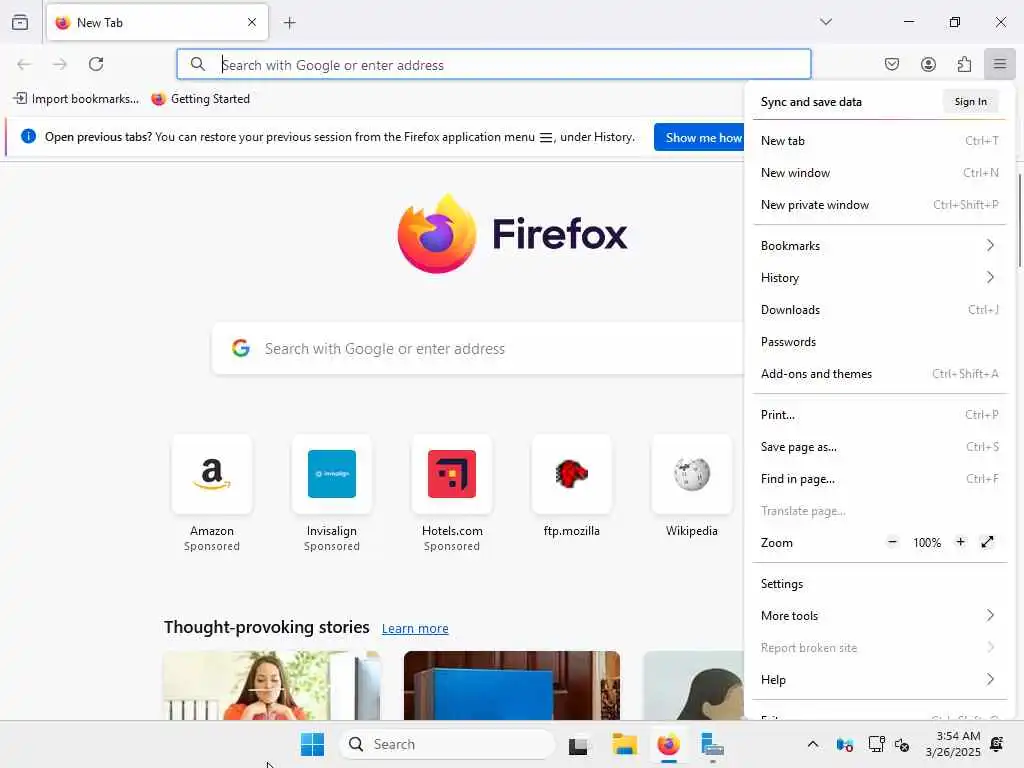Choose New private window menu item

point(879,204)
